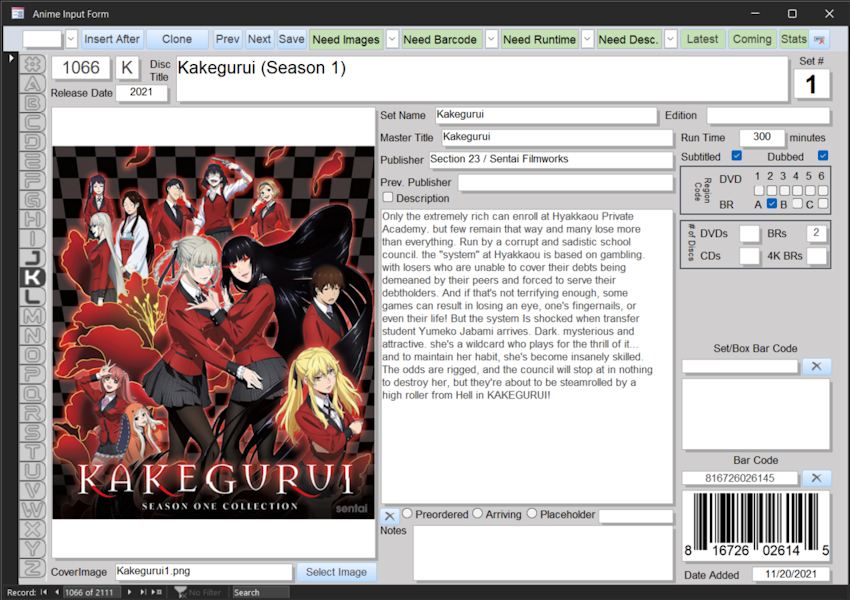Screen dimensions: 850x600
Task: Click the Edition input field
Action: point(768,115)
